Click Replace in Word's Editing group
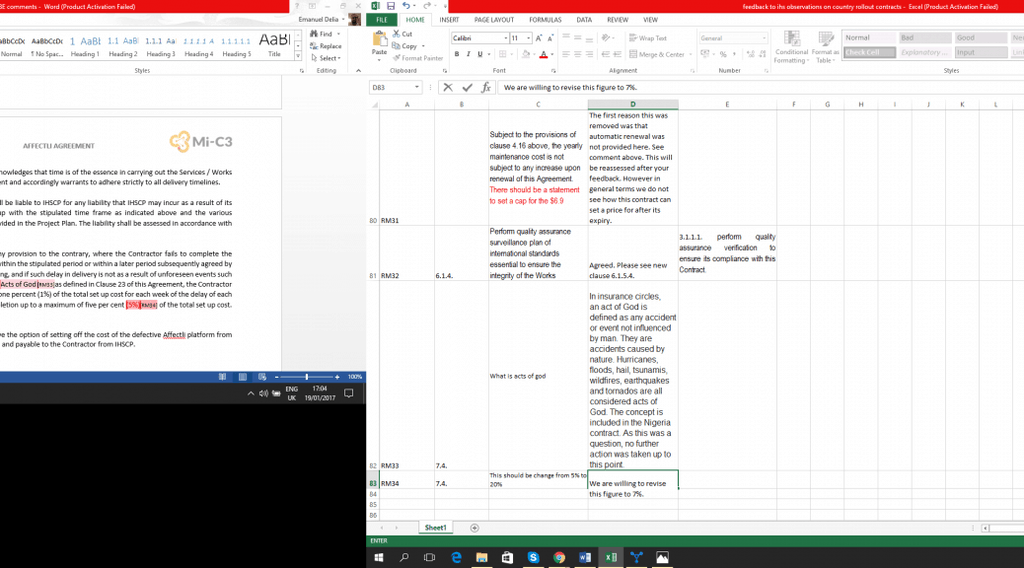 pyautogui.click(x=326, y=46)
